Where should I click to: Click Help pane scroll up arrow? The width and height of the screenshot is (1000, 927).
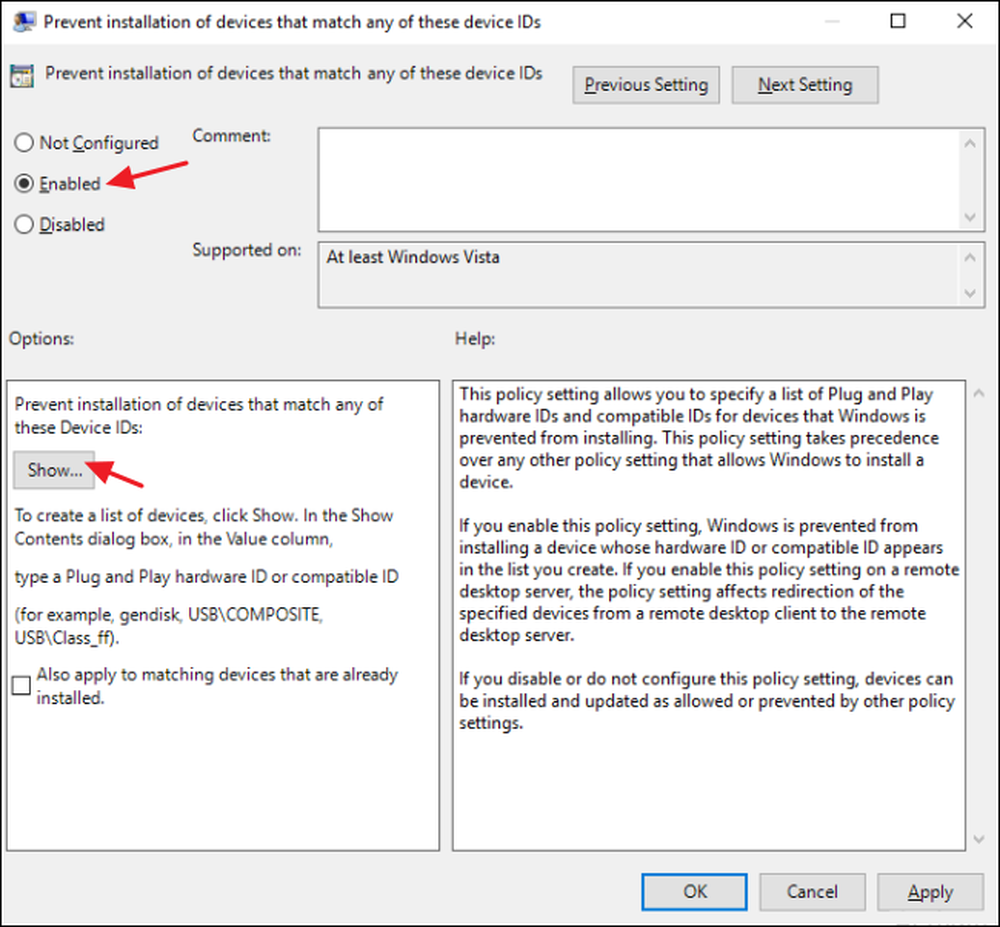(x=978, y=394)
